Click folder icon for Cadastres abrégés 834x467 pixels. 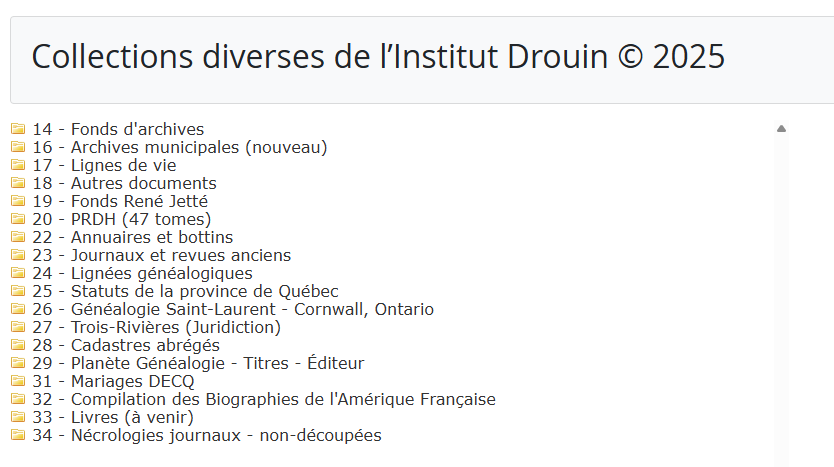[18, 345]
